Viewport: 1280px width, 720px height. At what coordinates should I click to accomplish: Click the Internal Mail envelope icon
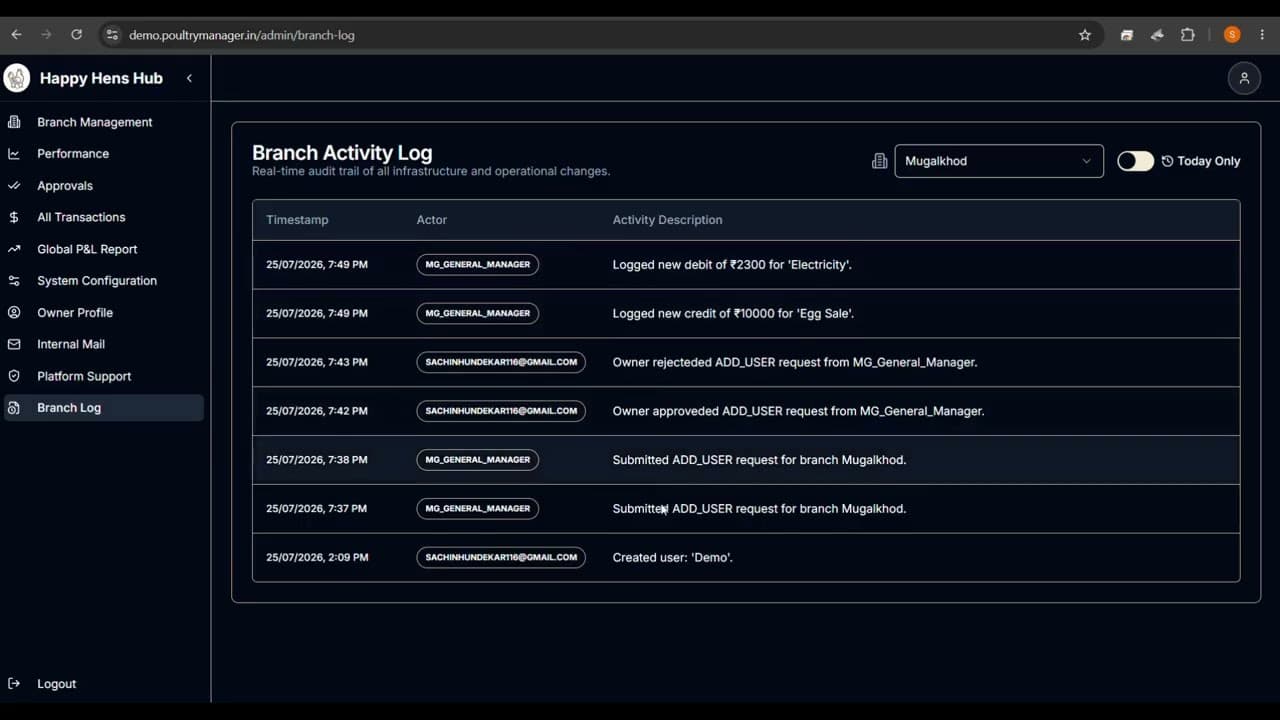pyautogui.click(x=14, y=344)
